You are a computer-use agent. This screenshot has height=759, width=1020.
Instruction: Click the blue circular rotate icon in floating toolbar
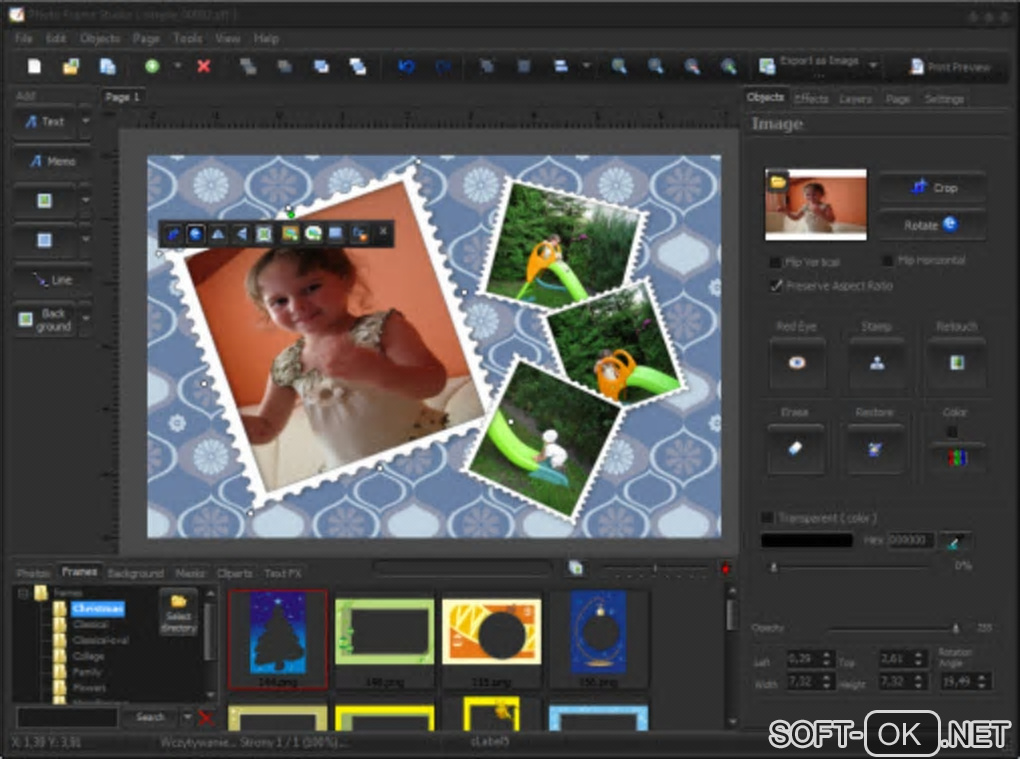[195, 233]
